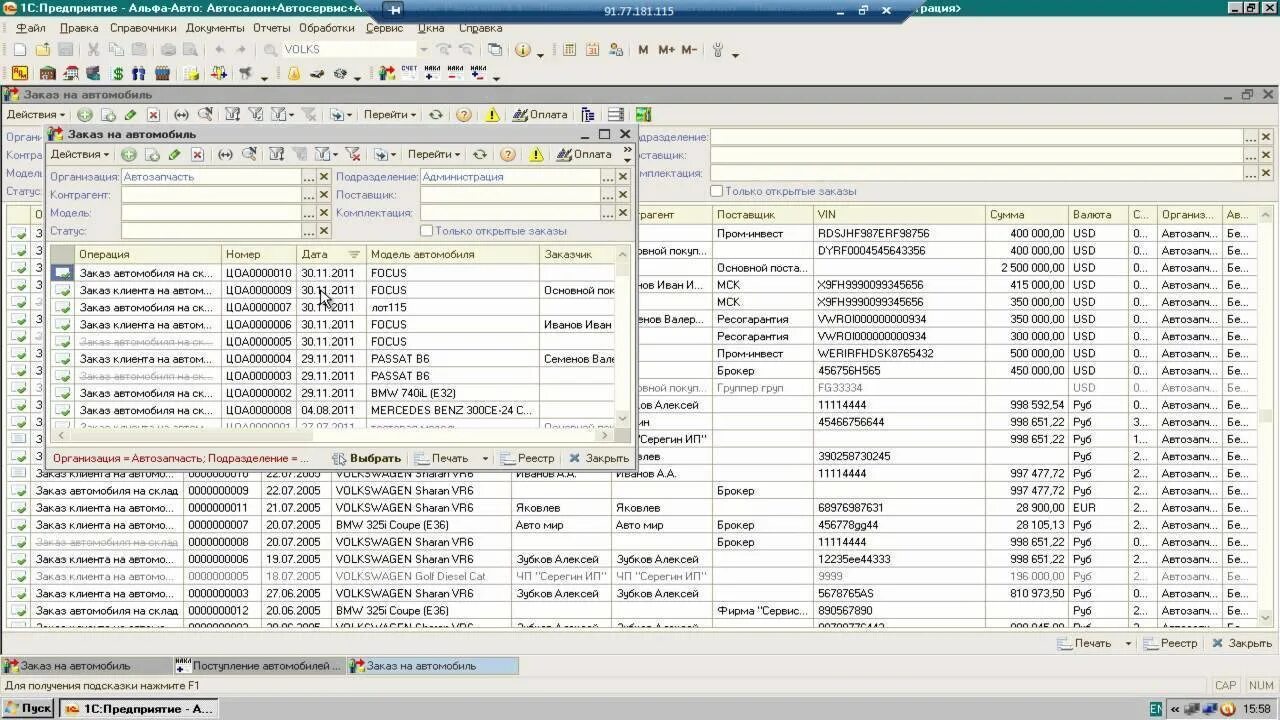
Task: Open Файл menu
Action: pyautogui.click(x=30, y=28)
